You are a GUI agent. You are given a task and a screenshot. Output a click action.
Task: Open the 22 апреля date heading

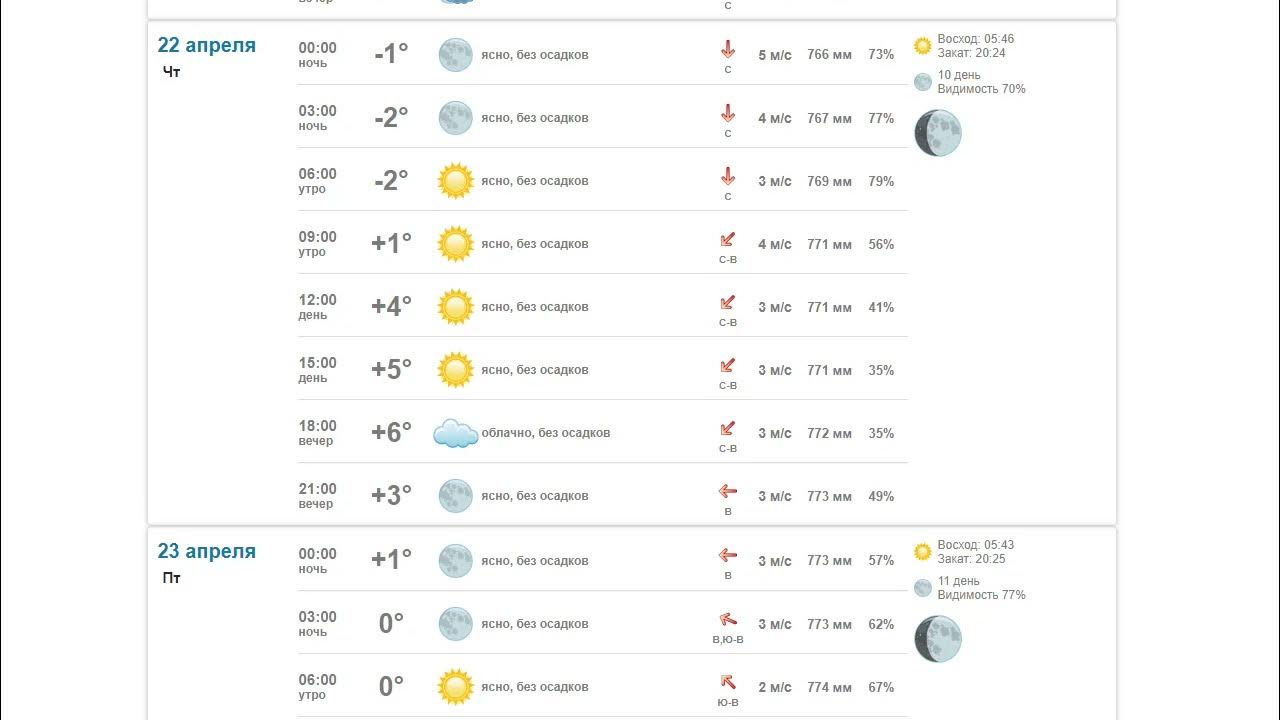coord(207,45)
